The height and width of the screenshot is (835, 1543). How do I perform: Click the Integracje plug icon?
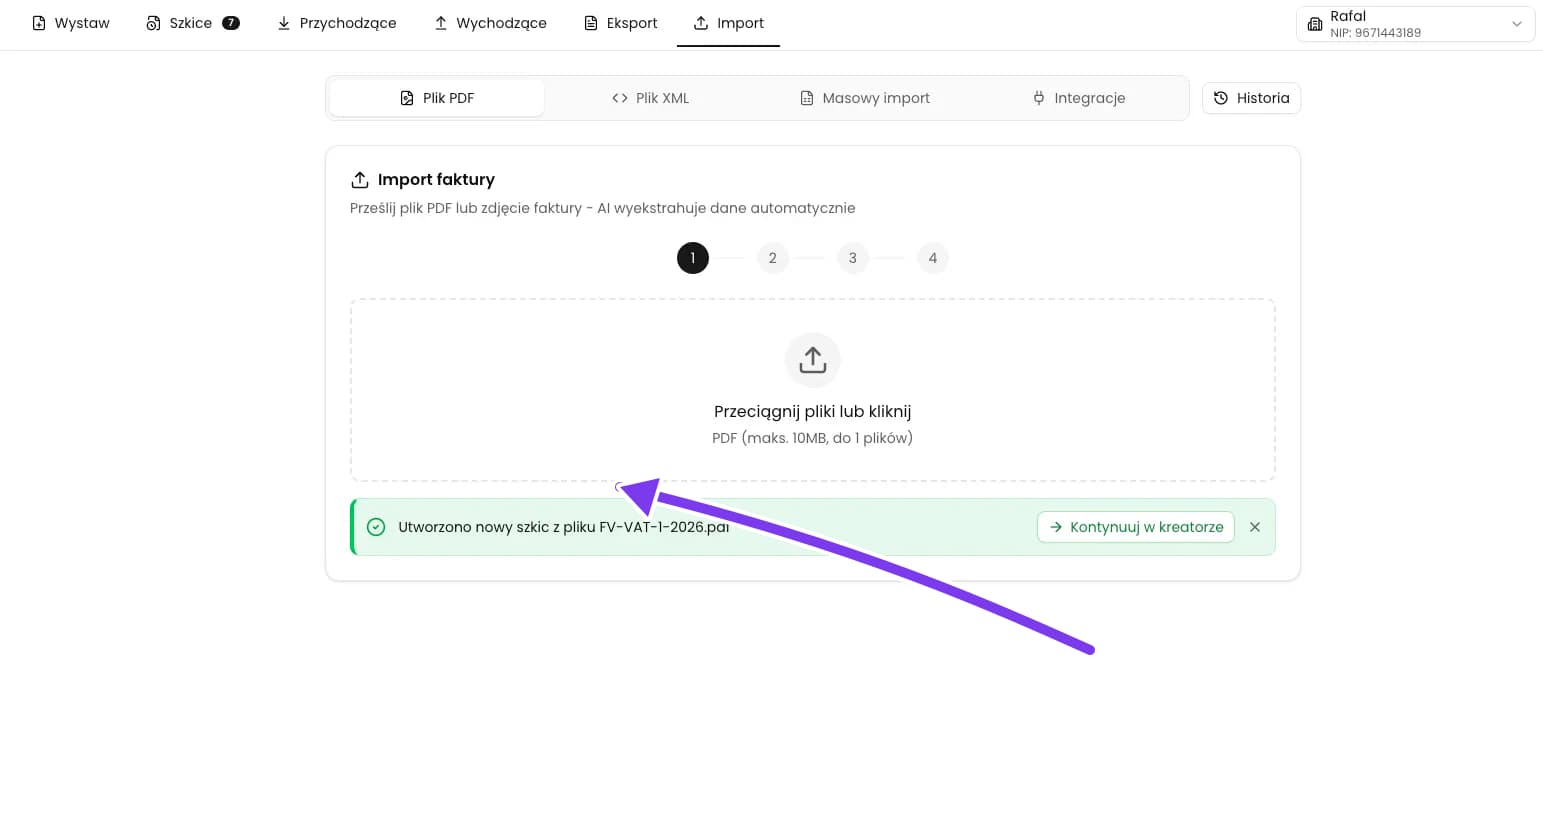point(1039,98)
